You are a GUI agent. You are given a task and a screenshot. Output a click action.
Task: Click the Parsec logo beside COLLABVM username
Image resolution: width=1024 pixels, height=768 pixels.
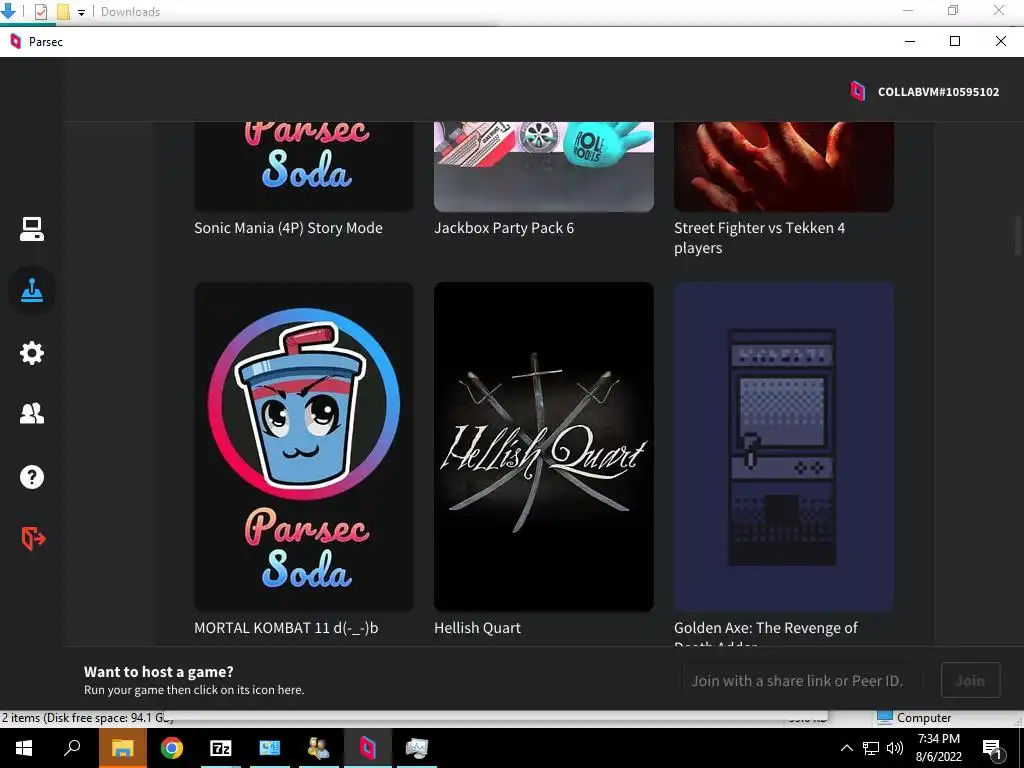(857, 91)
